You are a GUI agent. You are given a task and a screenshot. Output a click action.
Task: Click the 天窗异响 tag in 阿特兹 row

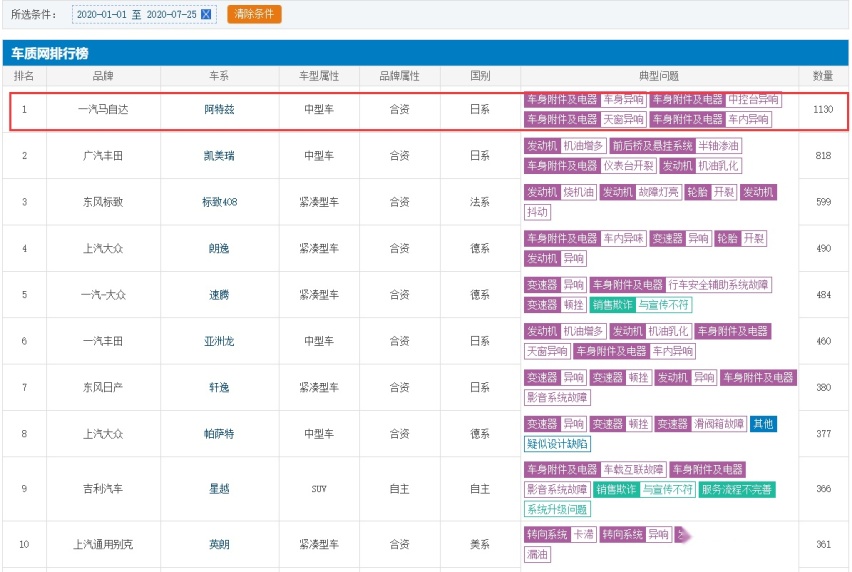tap(623, 119)
